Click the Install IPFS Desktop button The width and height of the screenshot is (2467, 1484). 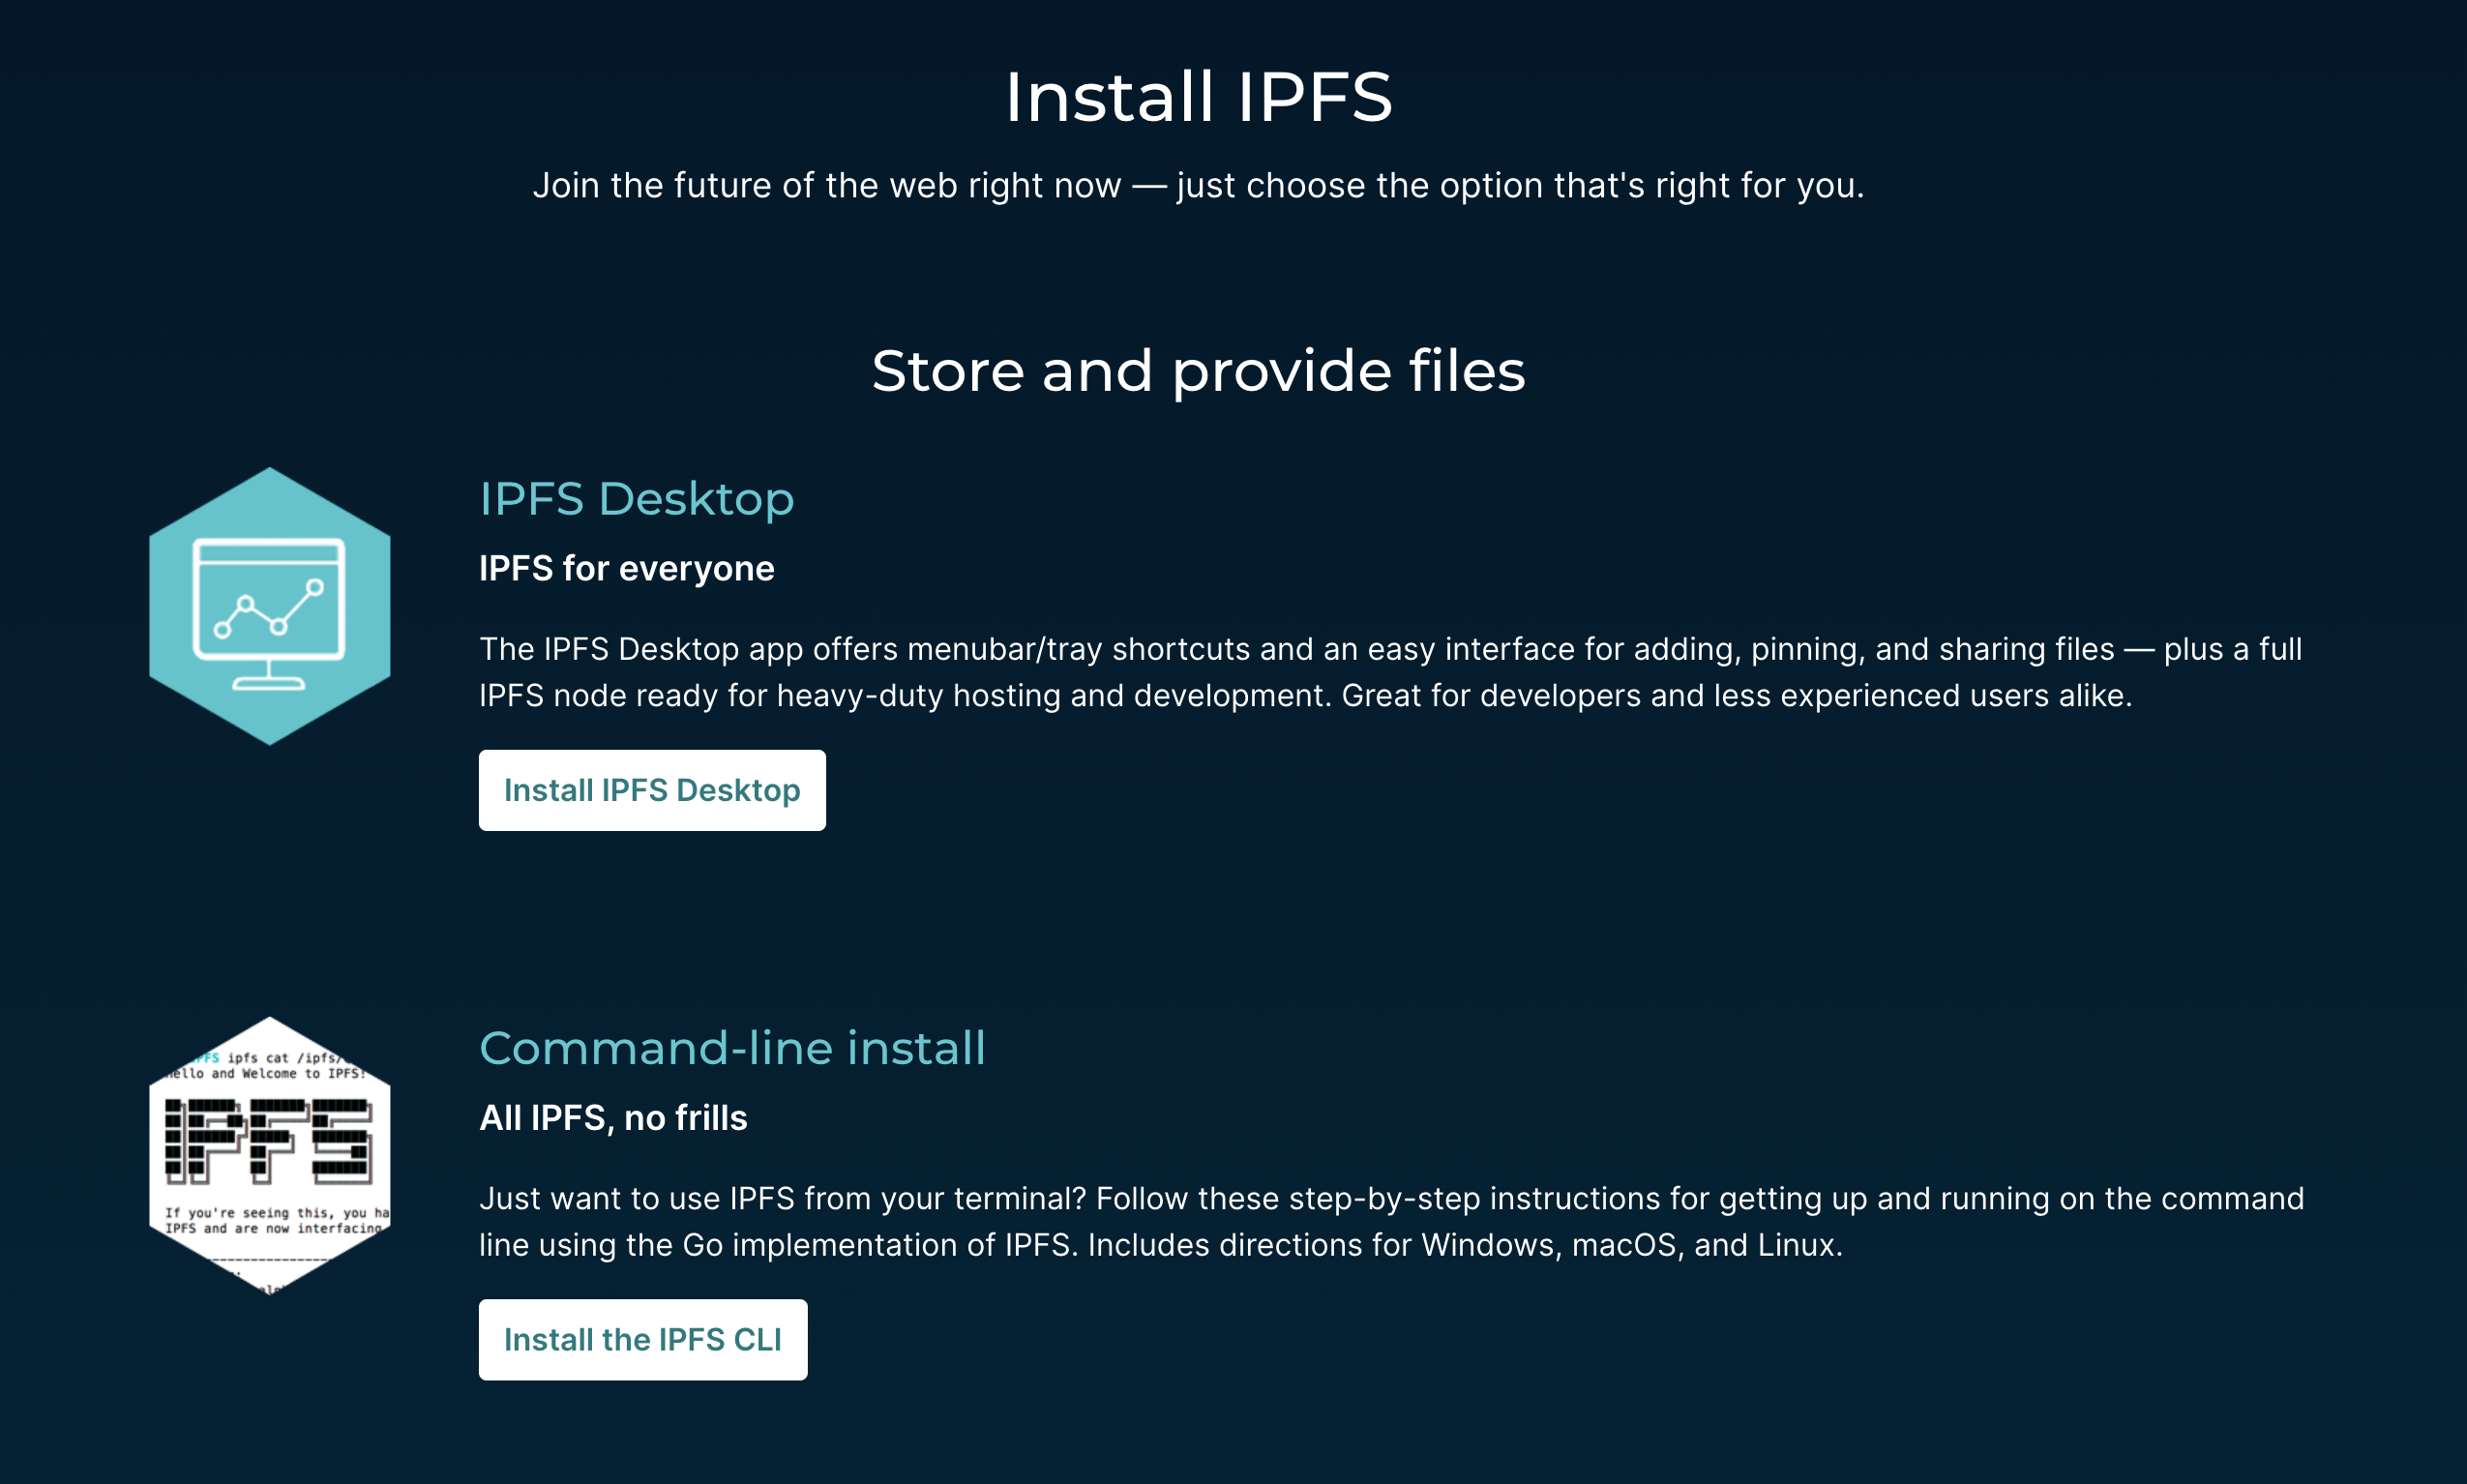[x=652, y=790]
